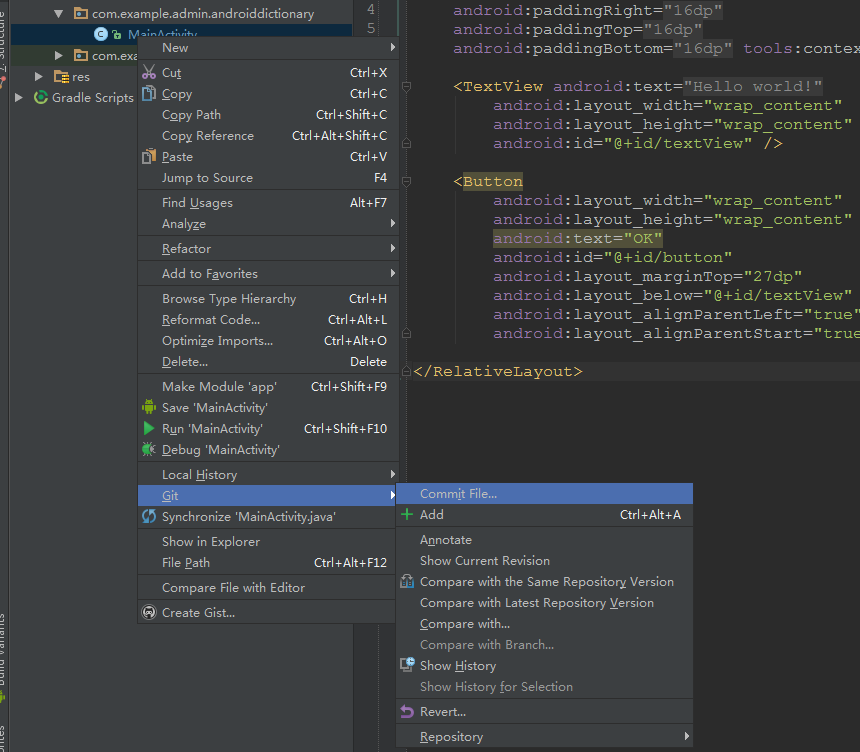Click the Copy icon in context menu
860x752 pixels.
[149, 94]
